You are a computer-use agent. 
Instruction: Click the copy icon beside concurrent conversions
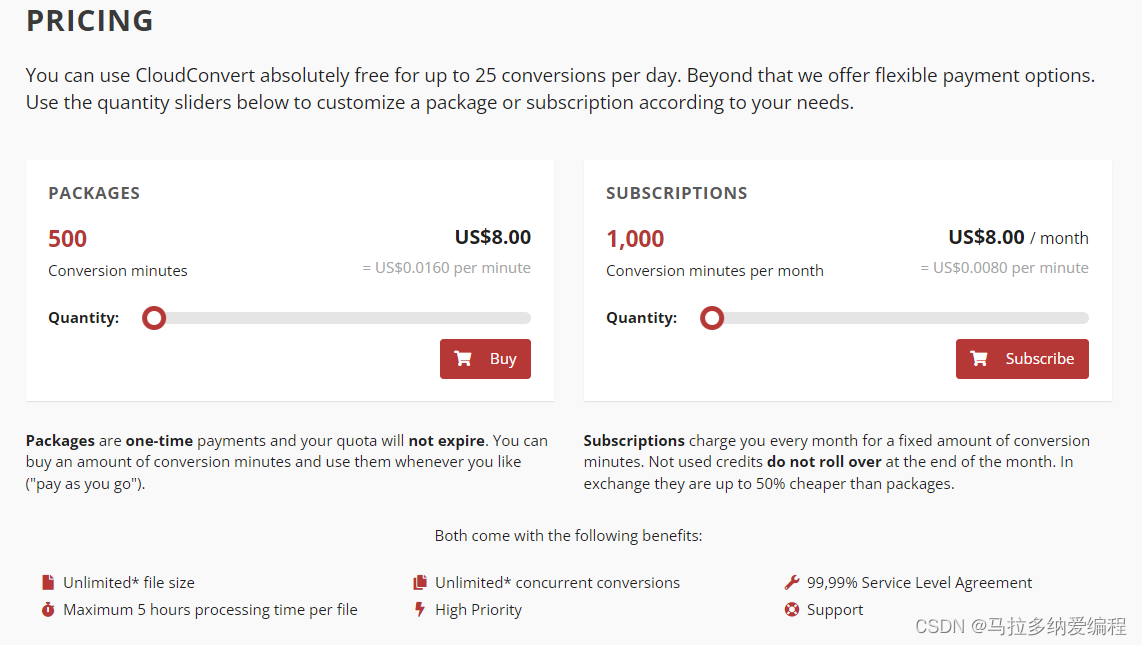420,582
